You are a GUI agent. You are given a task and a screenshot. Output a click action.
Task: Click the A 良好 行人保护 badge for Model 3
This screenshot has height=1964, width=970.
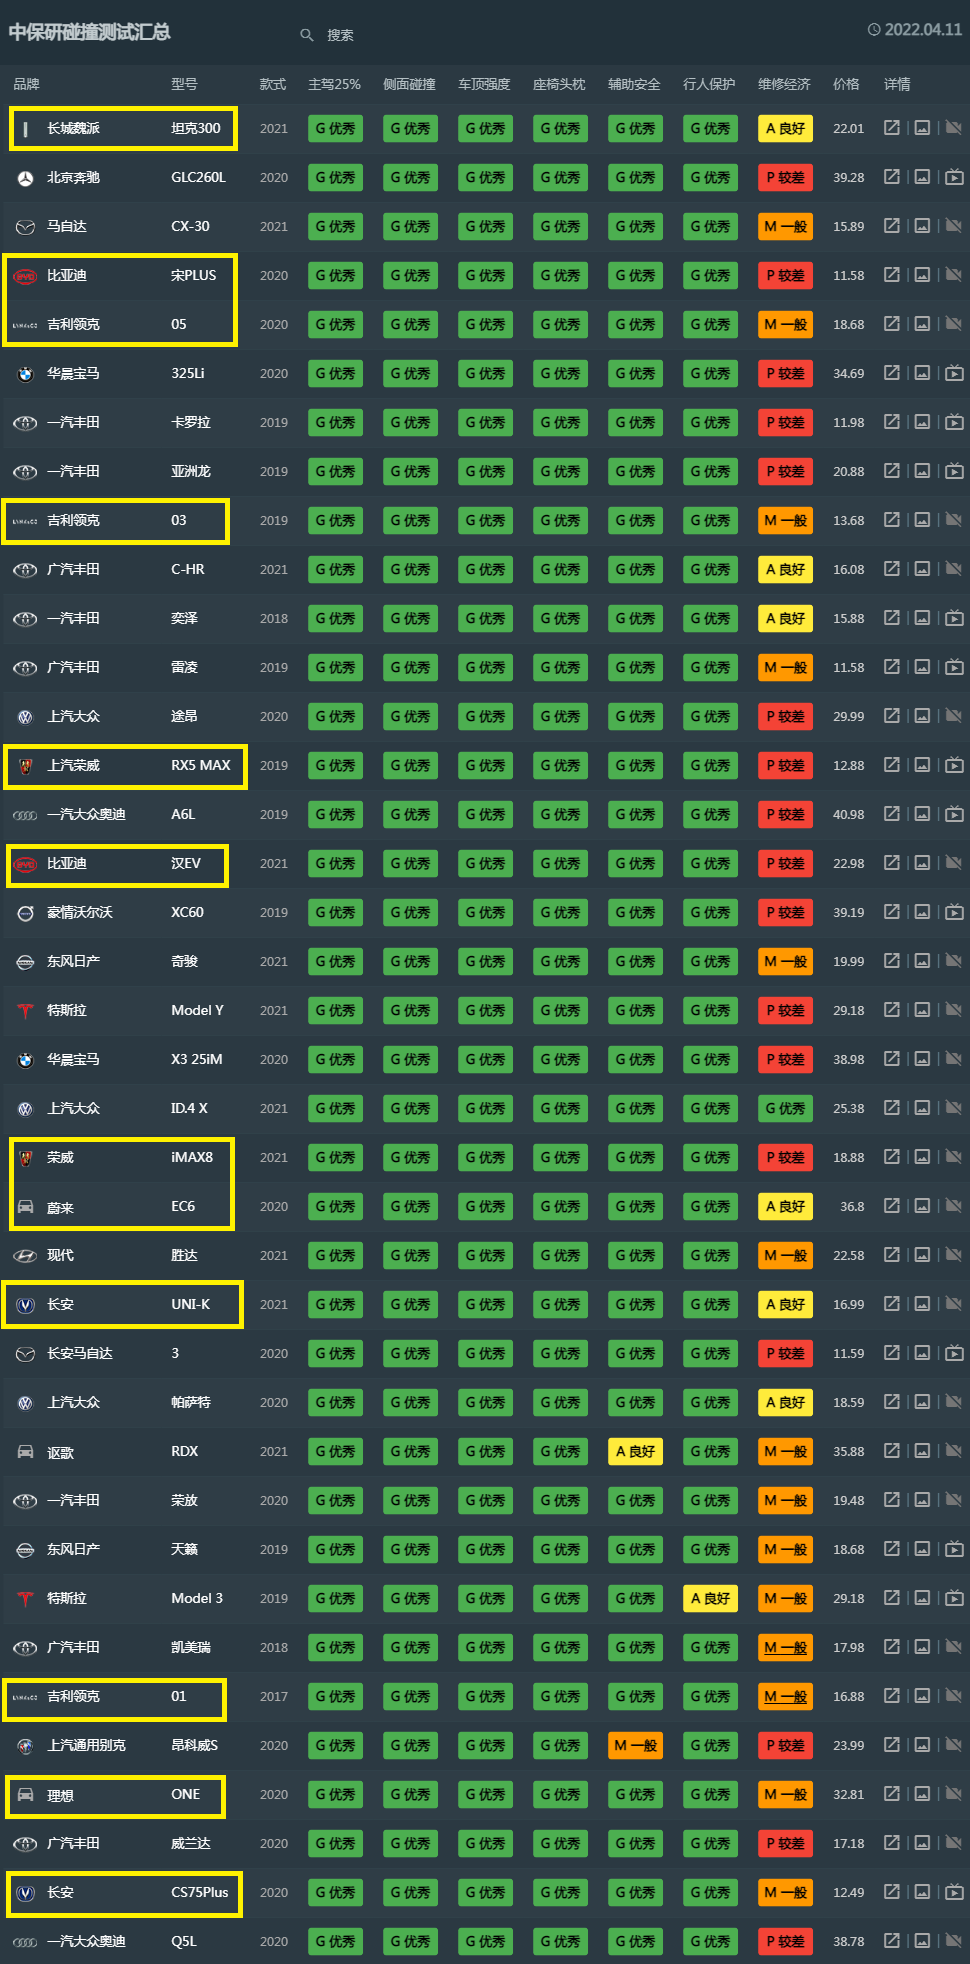(710, 1598)
